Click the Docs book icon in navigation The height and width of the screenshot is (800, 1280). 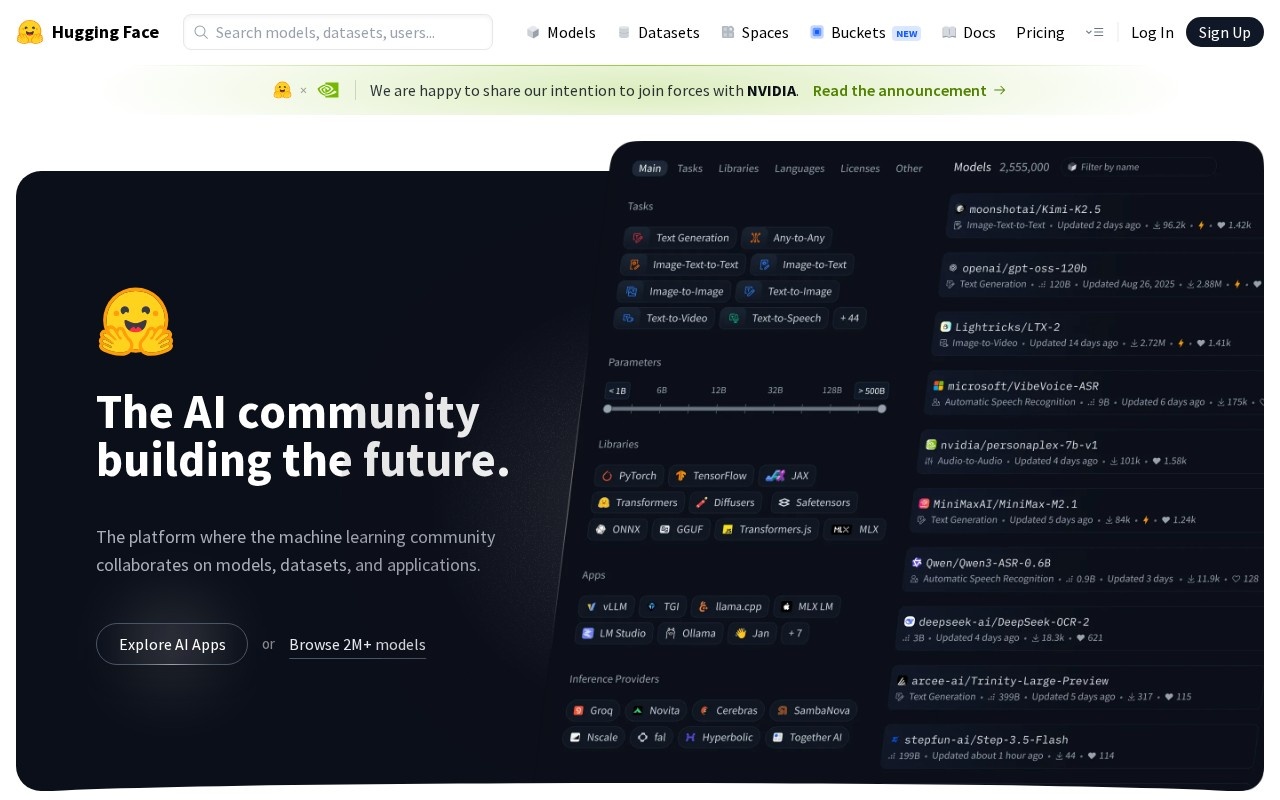click(949, 32)
